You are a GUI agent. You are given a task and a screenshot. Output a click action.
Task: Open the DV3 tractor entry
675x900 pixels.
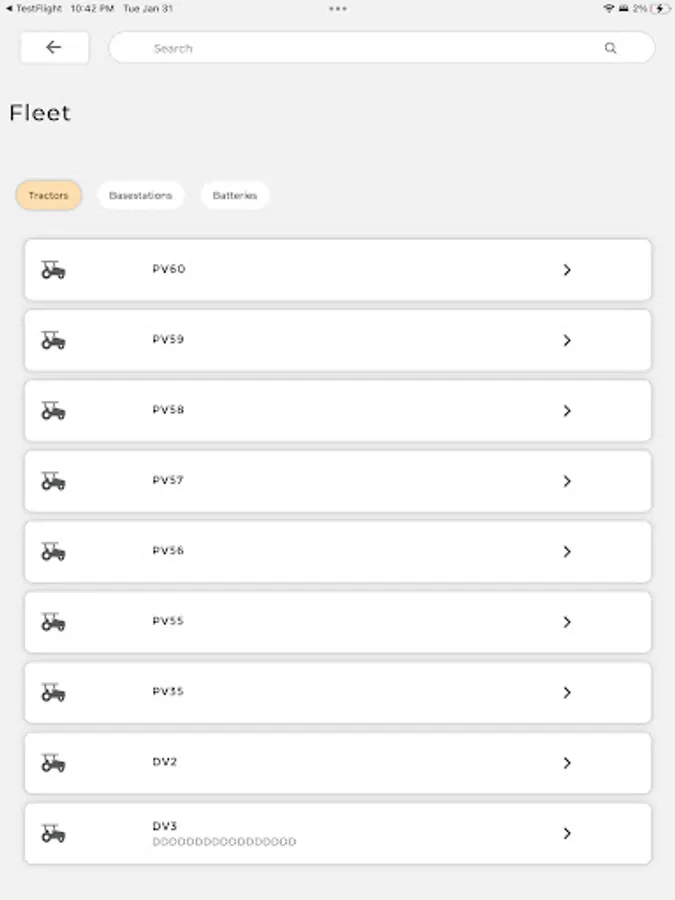[x=337, y=833]
